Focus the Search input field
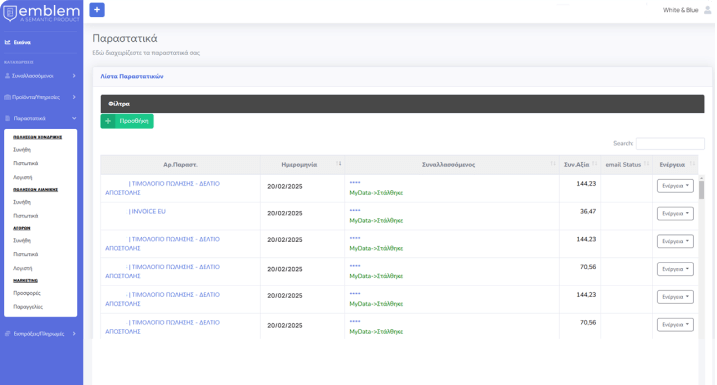Screen dimensions: 717x385 [670, 144]
